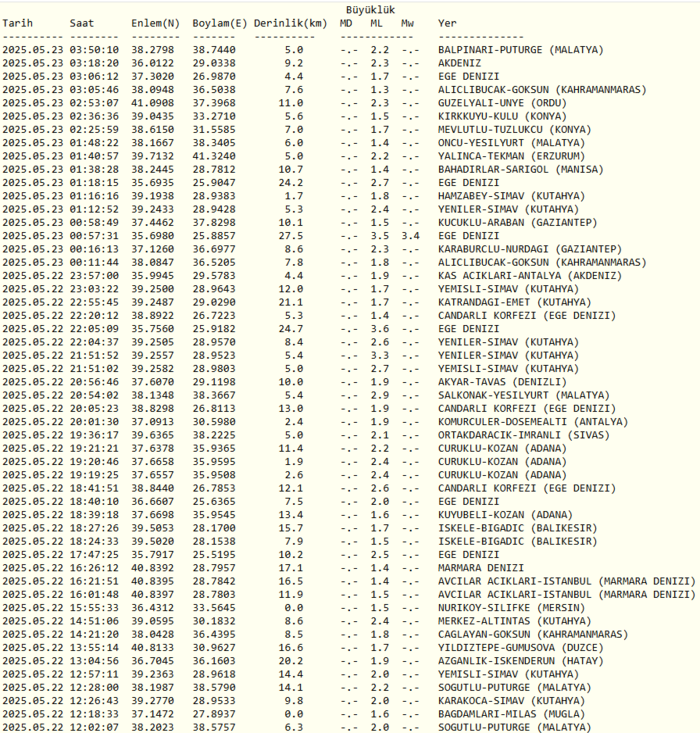Select KIRKKUYU-KULU (KONYA) entry
This screenshot has height=733, width=700.
pos(502,116)
